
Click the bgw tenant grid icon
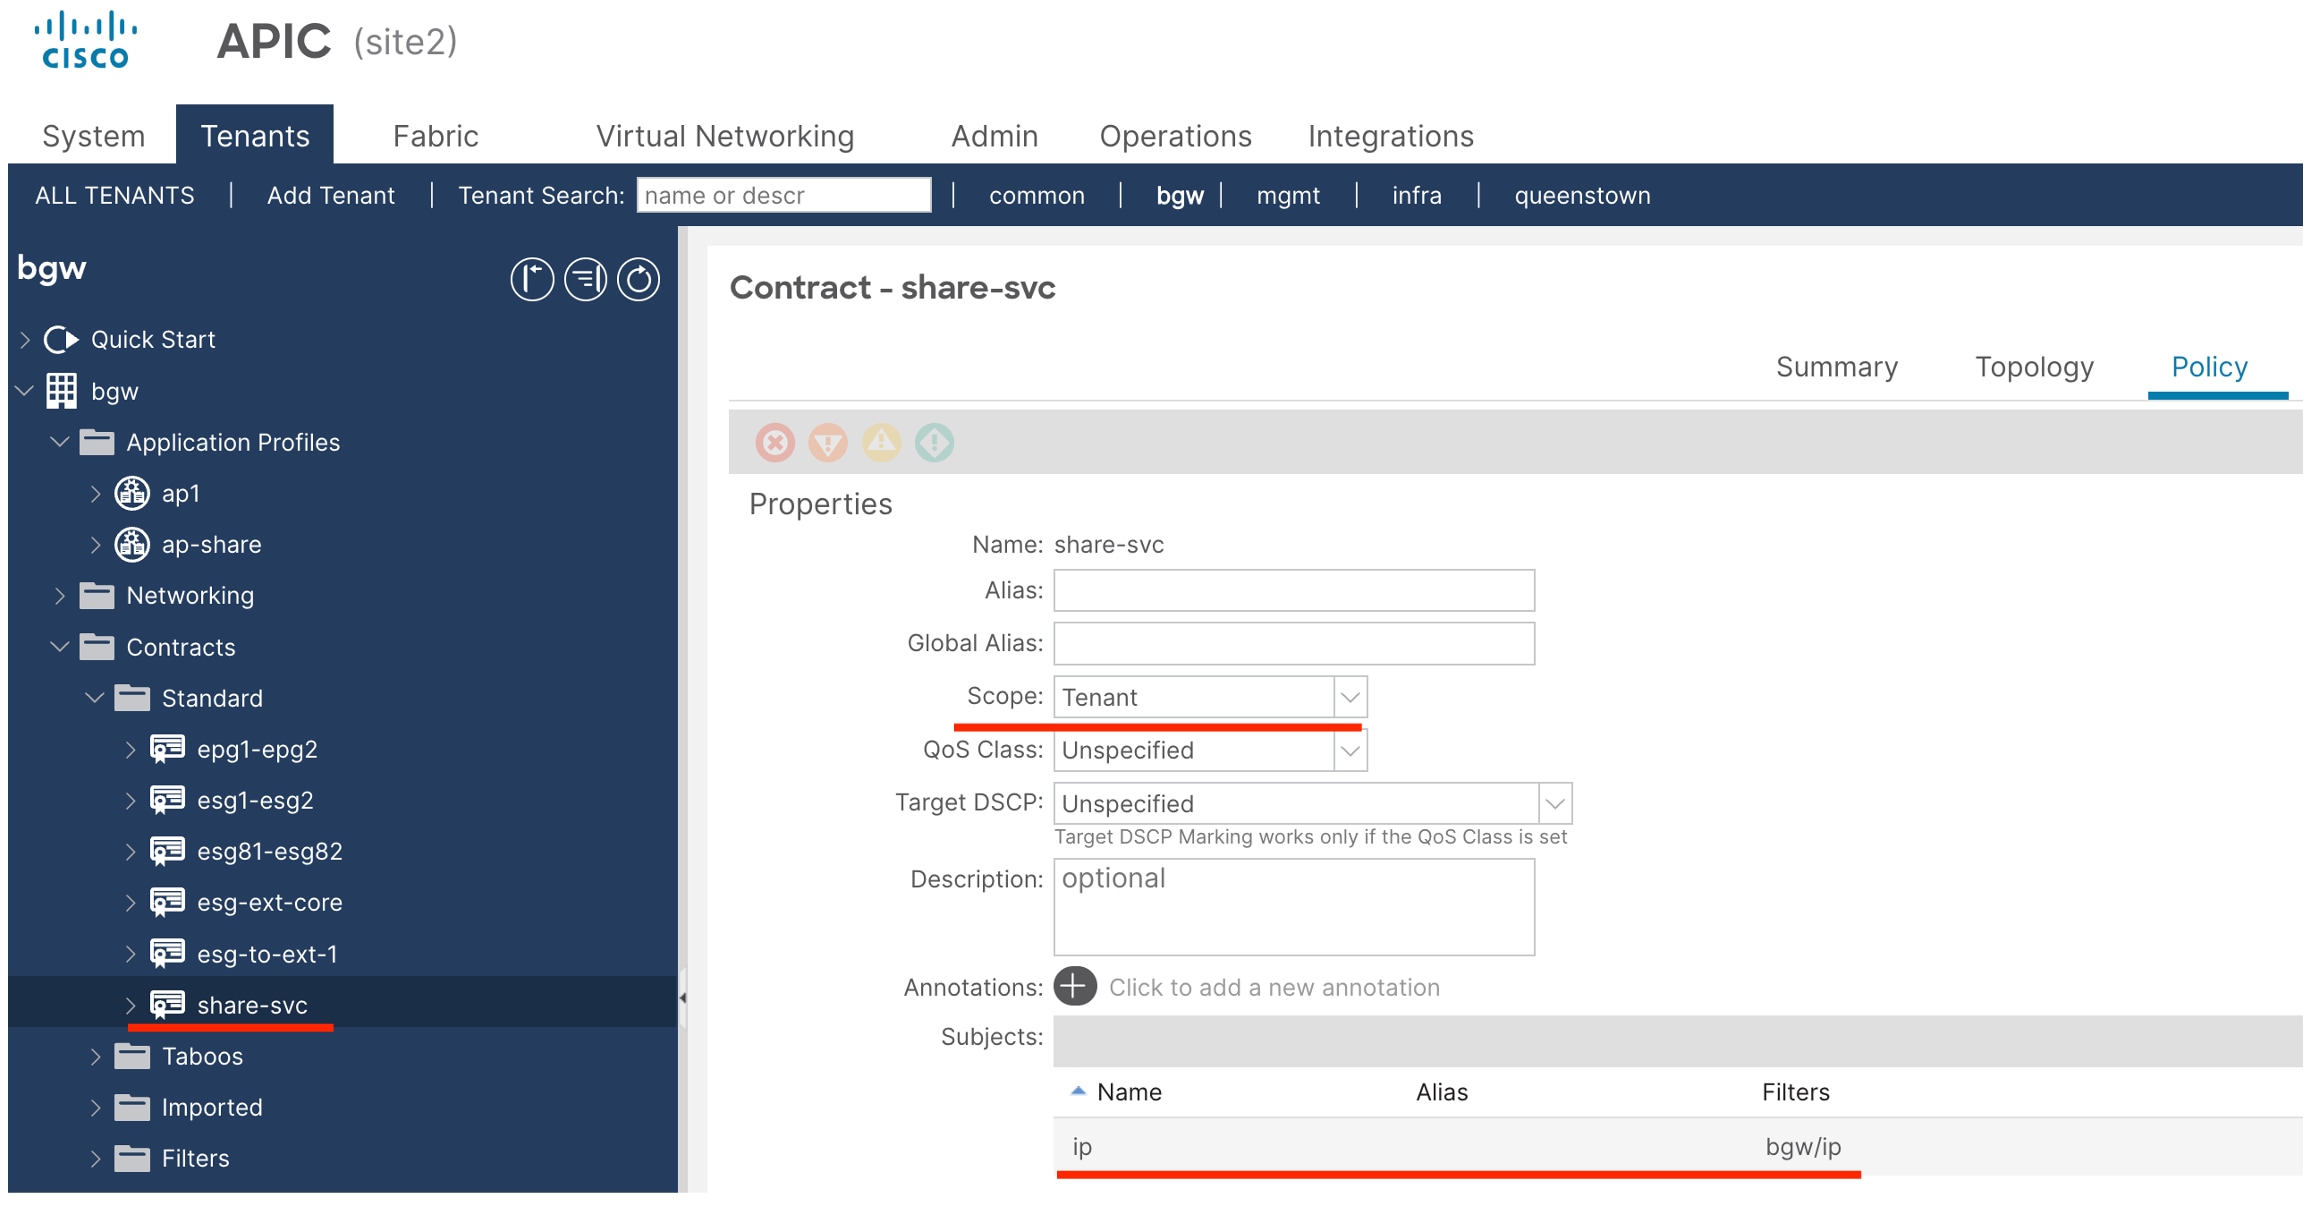62,391
